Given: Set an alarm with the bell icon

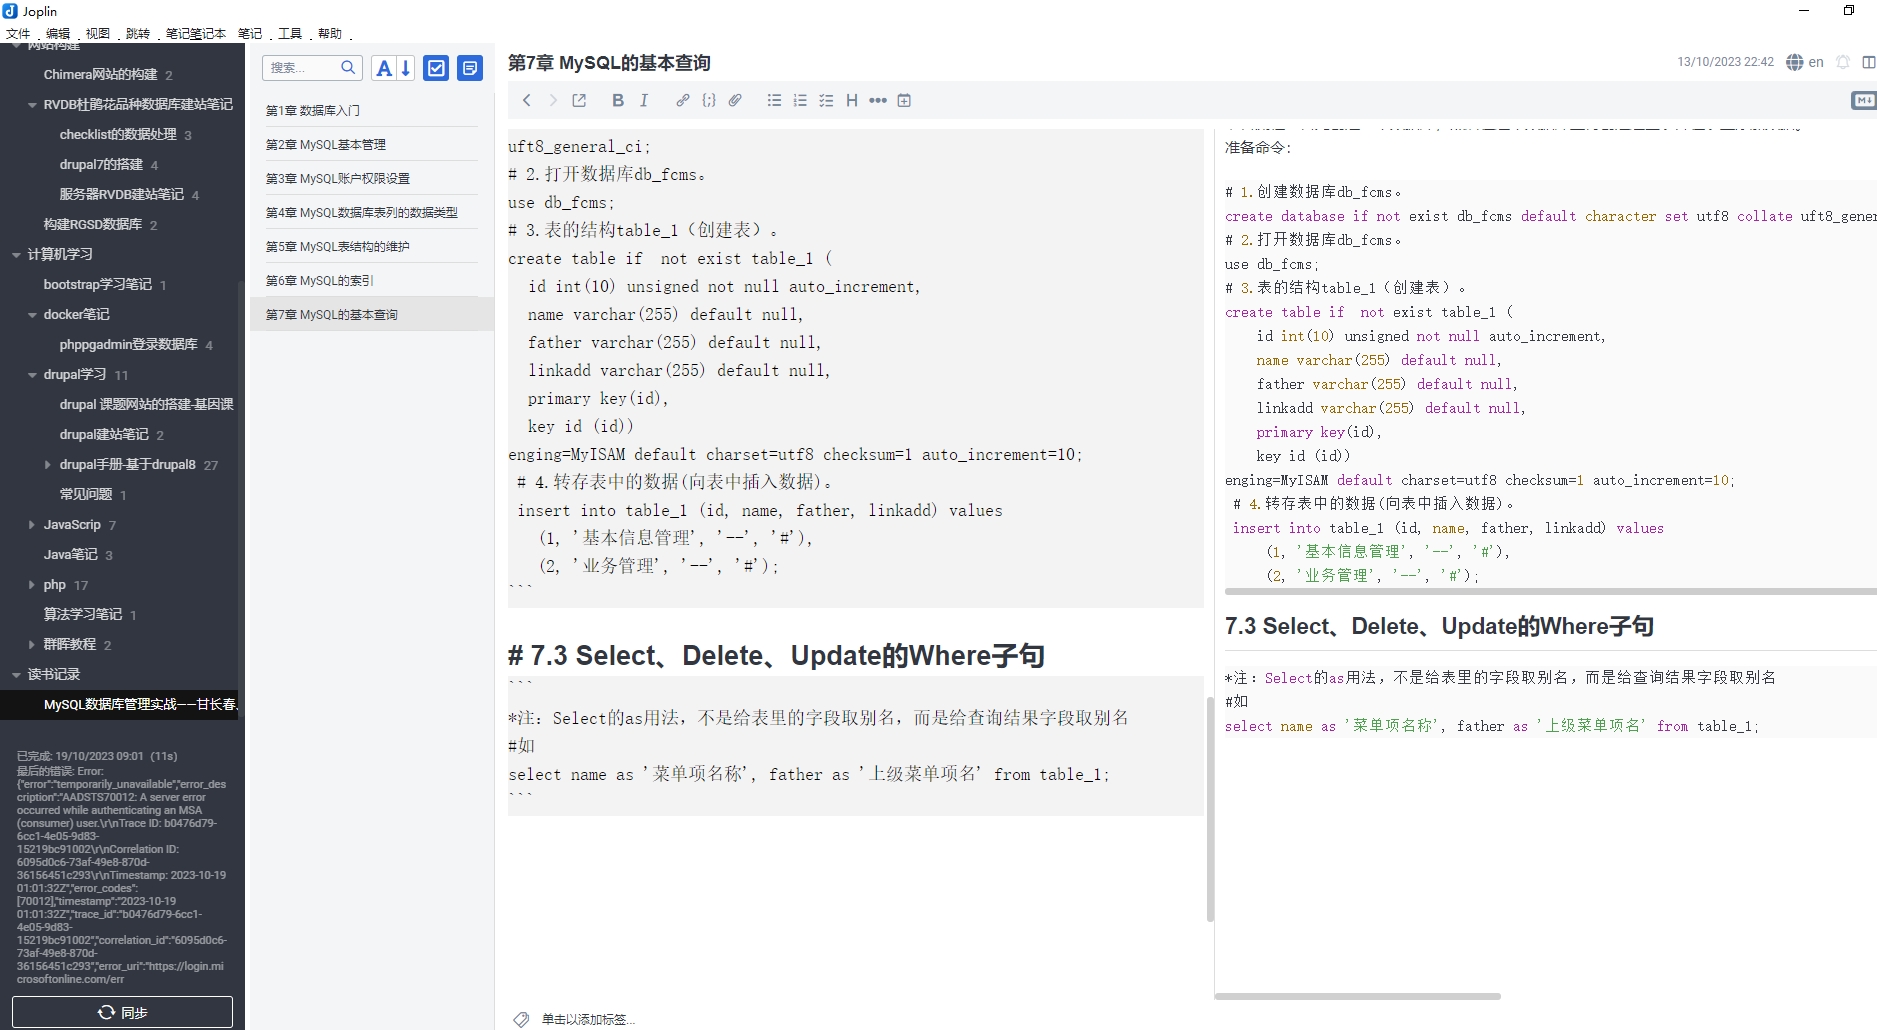Looking at the screenshot, I should point(1843,62).
